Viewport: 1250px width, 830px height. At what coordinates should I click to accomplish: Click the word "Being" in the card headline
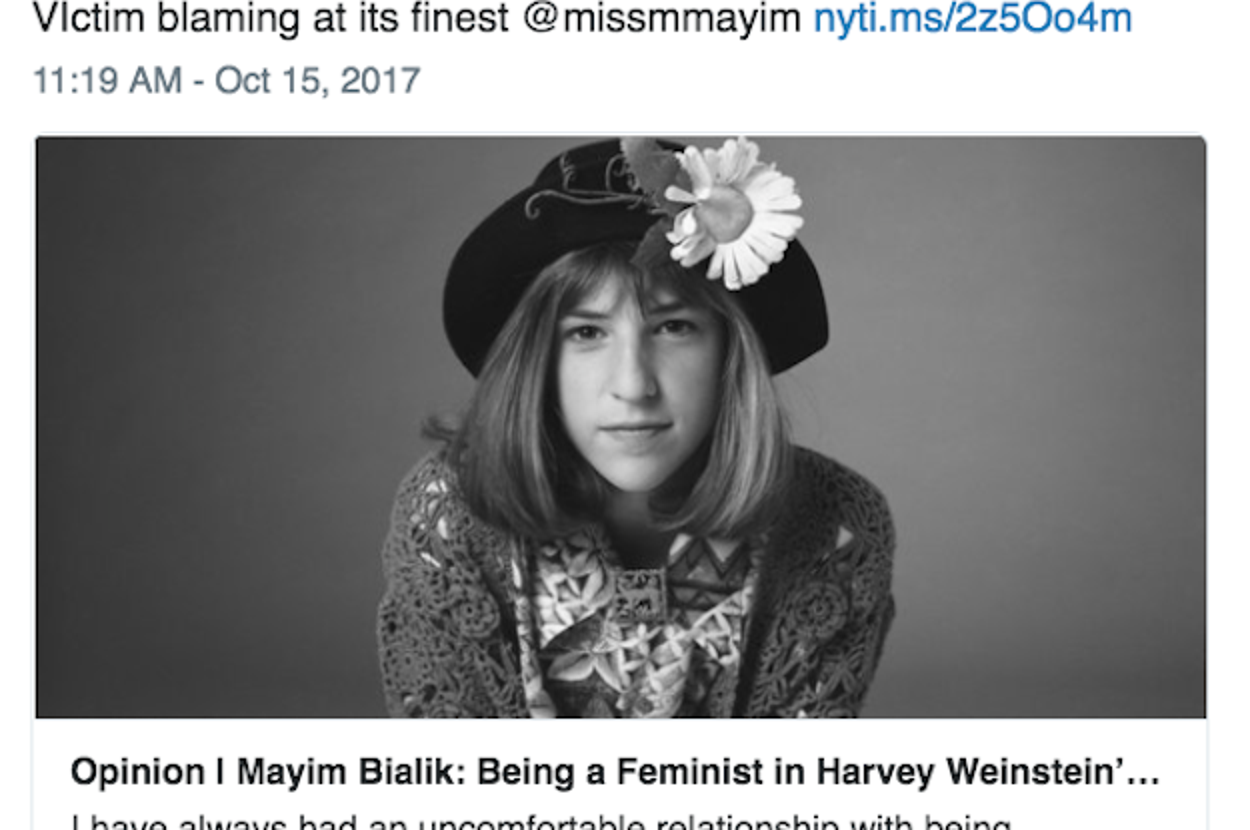[527, 772]
